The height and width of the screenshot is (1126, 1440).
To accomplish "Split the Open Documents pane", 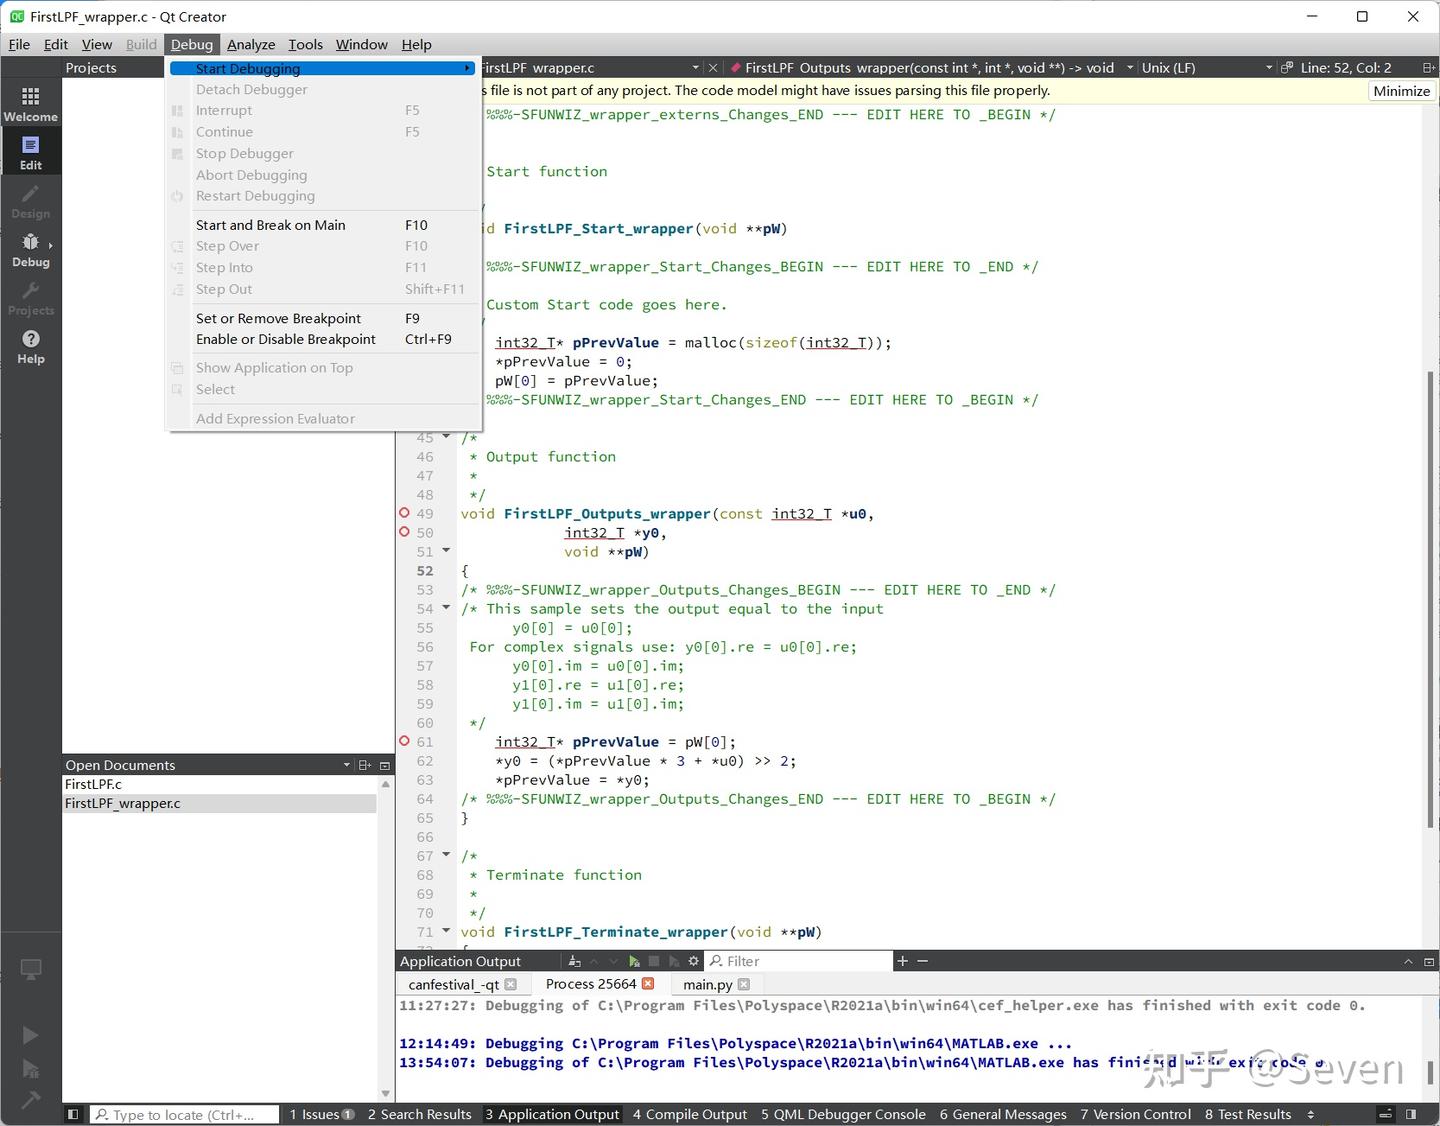I will point(365,765).
